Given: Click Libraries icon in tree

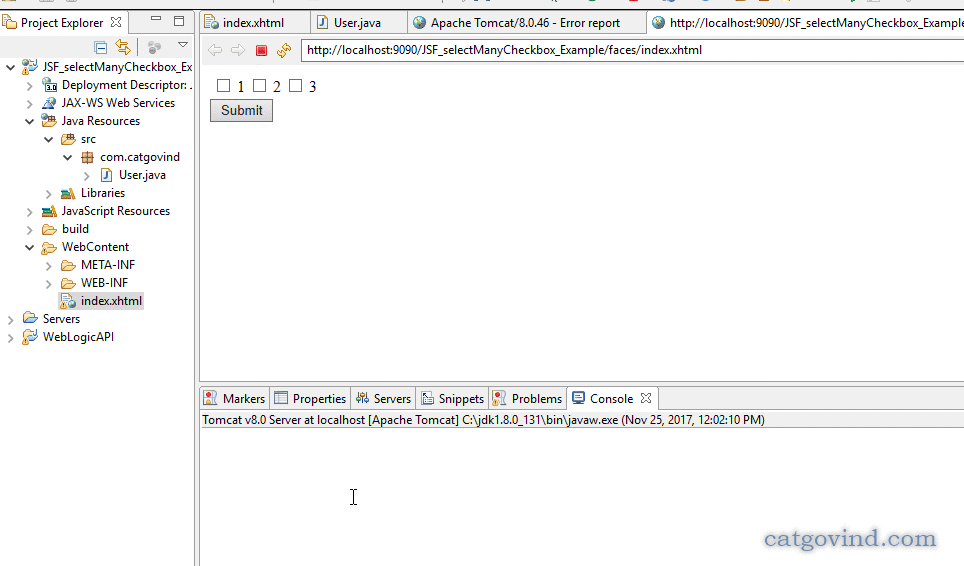Looking at the screenshot, I should coord(68,194).
